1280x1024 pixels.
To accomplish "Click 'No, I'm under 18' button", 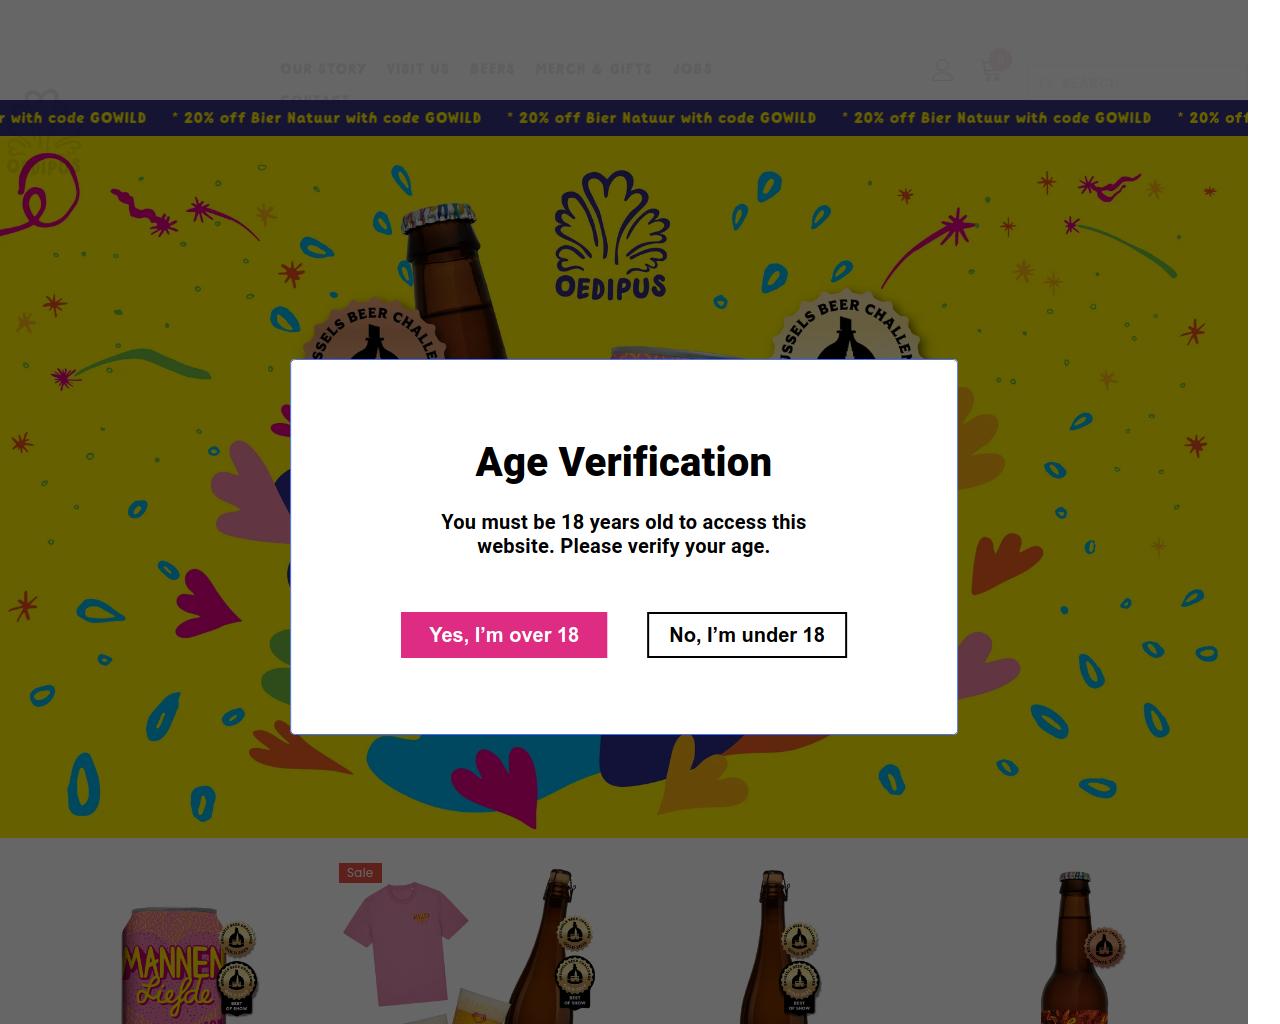I will click(x=746, y=635).
